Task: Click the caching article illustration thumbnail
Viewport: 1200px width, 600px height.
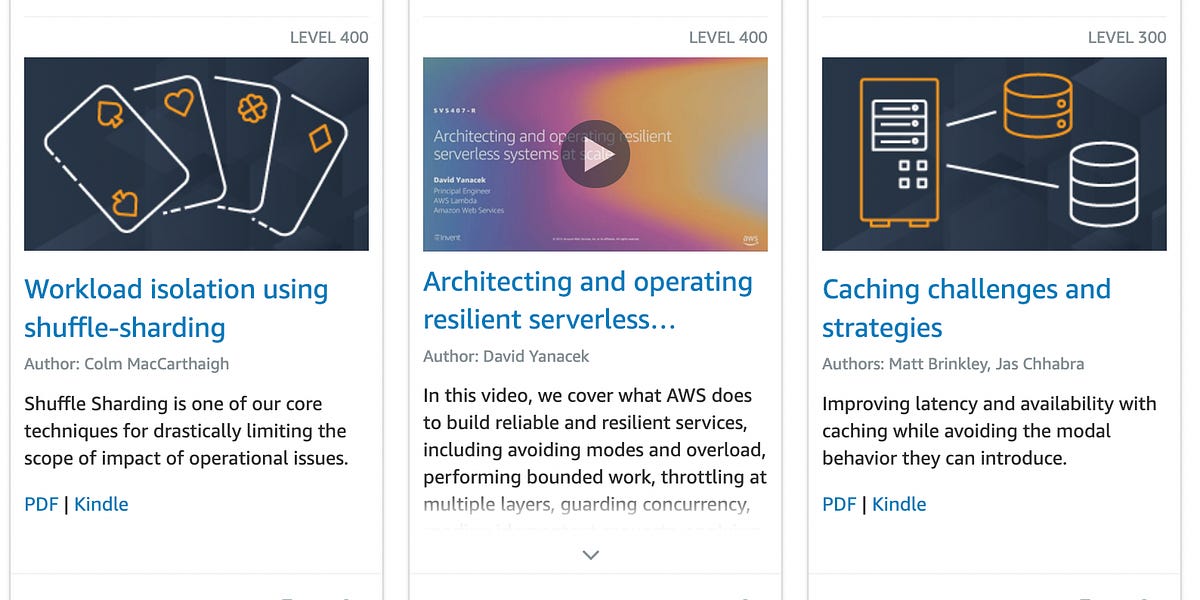Action: coord(993,153)
